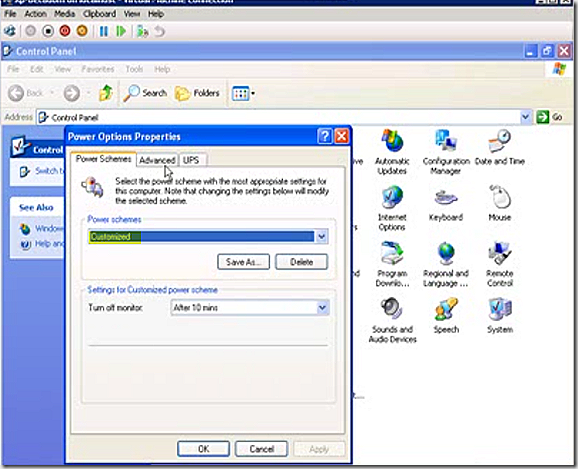Open the Media menu
Image resolution: width=578 pixels, height=469 pixels.
pyautogui.click(x=65, y=14)
